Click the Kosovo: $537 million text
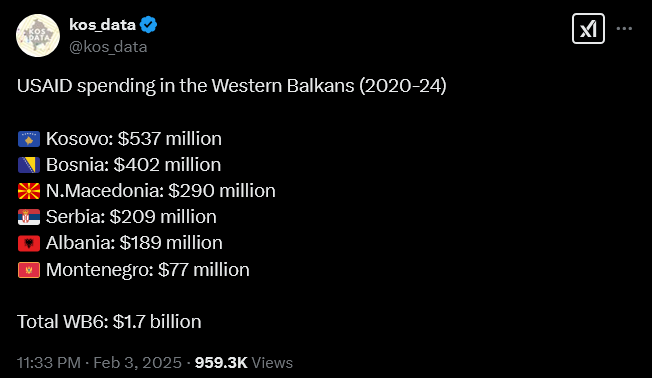Image resolution: width=652 pixels, height=378 pixels. (x=134, y=139)
